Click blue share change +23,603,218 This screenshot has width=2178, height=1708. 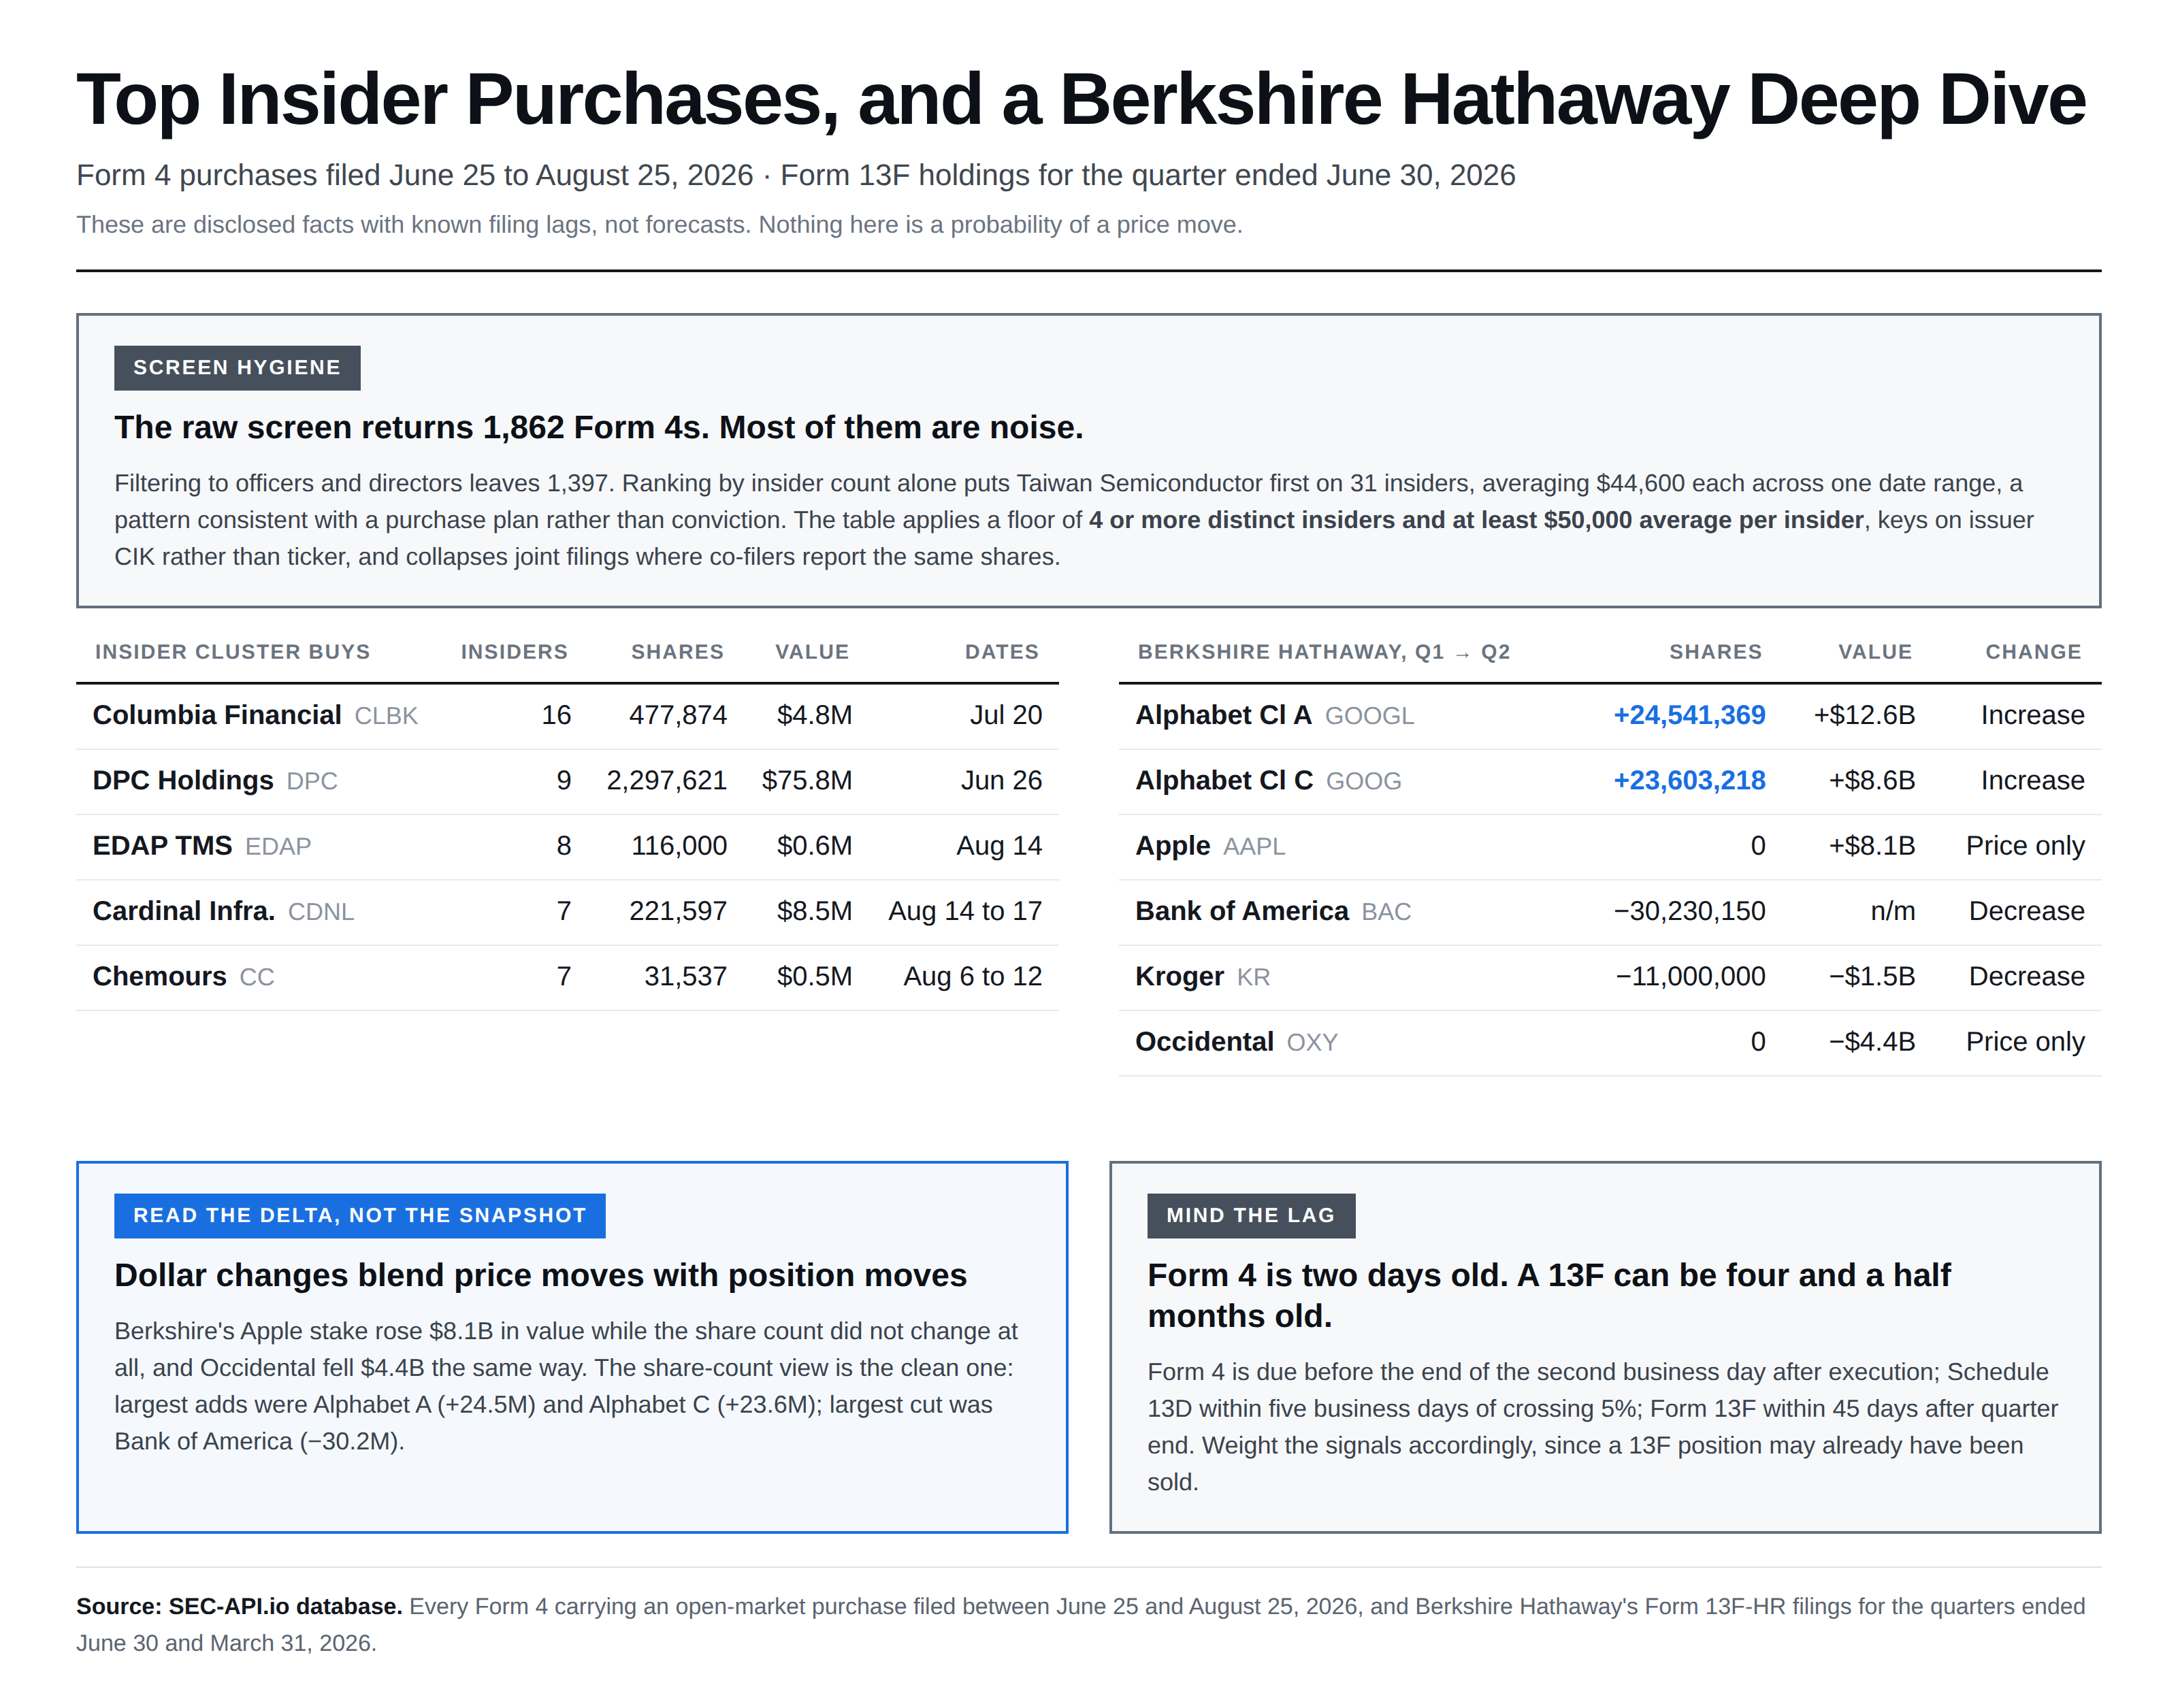[x=1690, y=780]
